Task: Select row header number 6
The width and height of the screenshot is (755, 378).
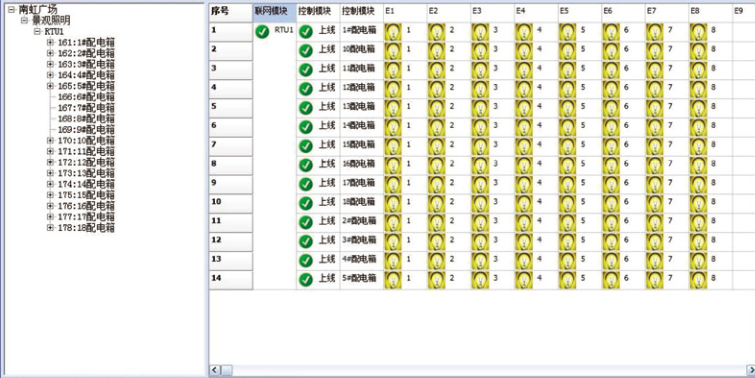Action: (x=231, y=128)
